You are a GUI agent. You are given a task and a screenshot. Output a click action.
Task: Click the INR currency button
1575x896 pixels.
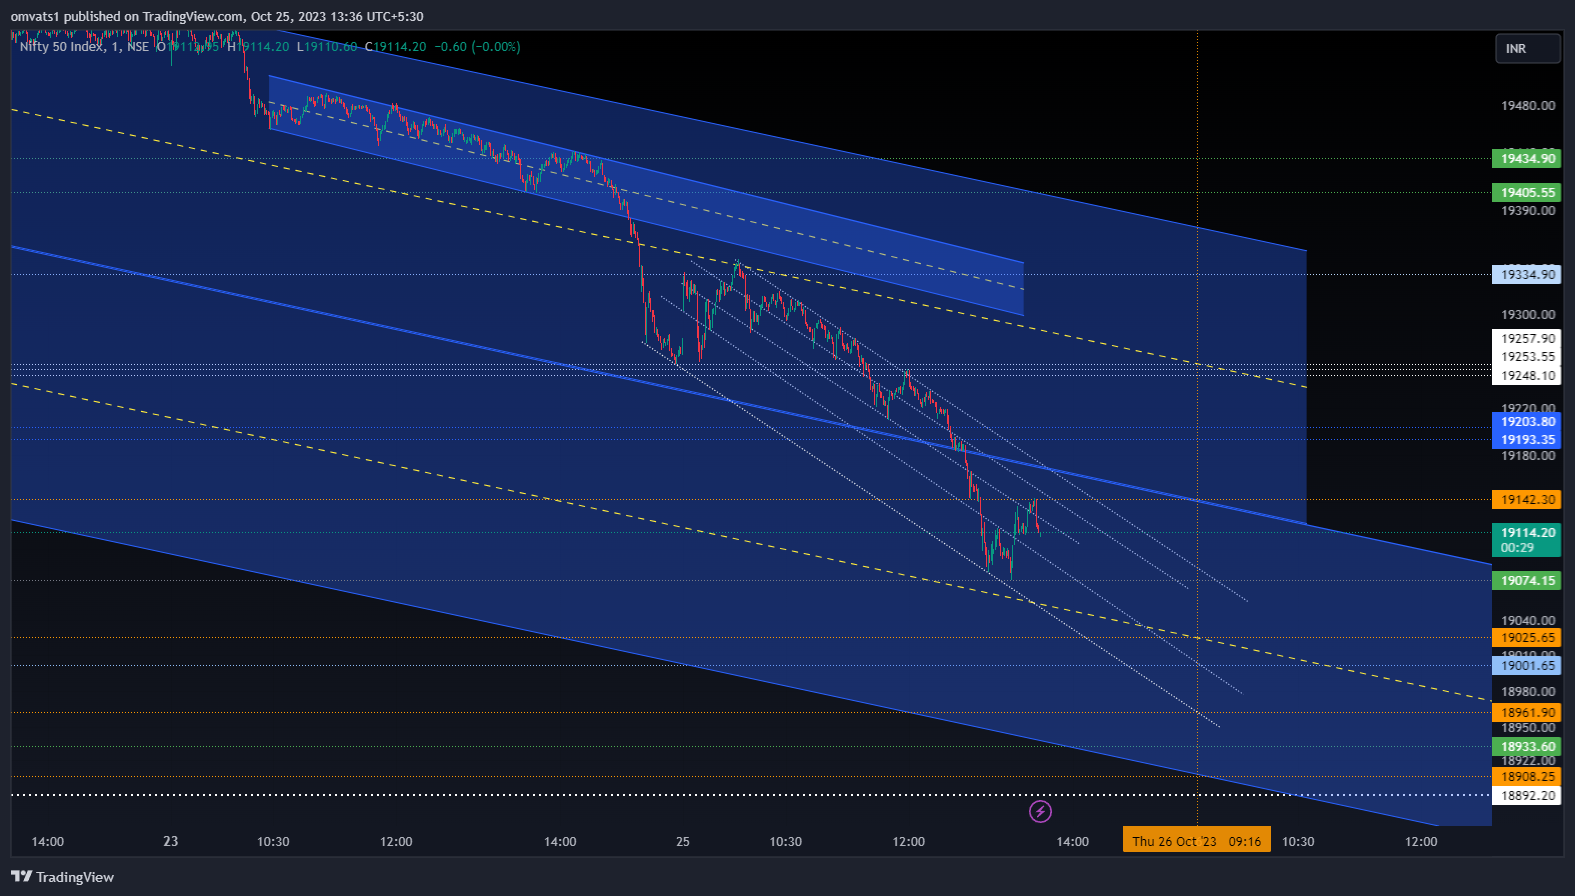tap(1527, 49)
